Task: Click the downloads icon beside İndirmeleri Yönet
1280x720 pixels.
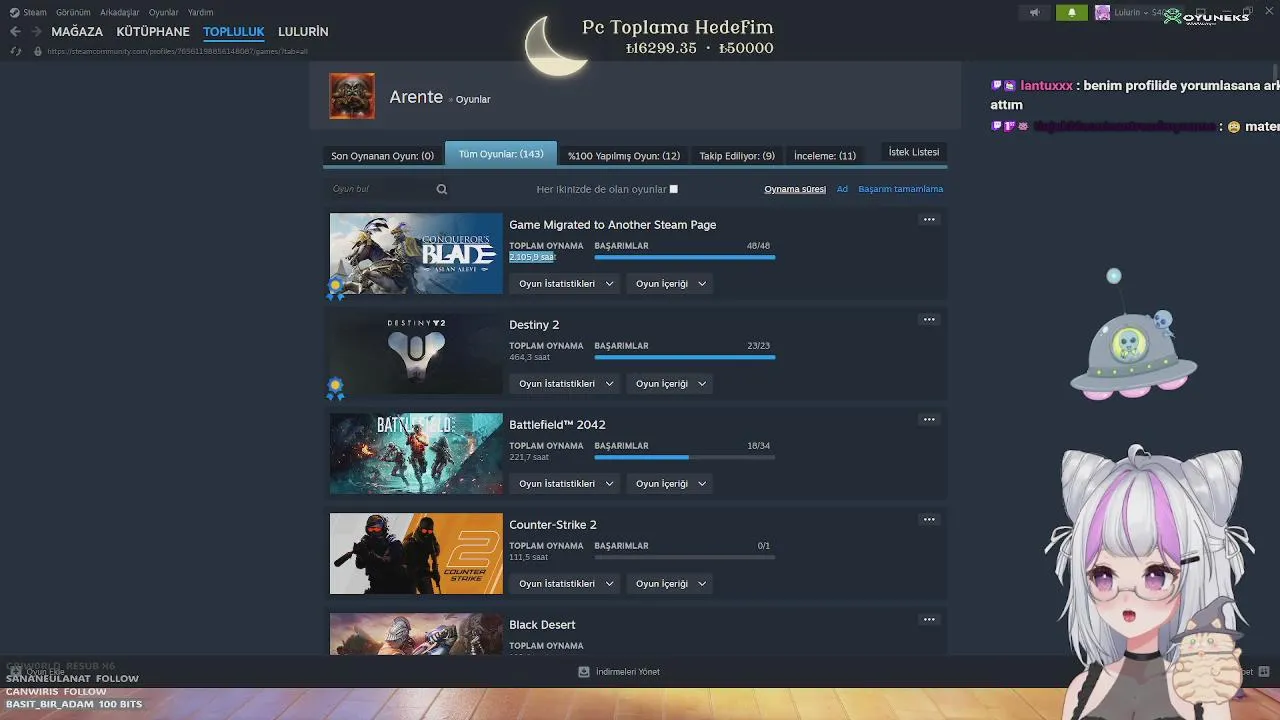Action: coord(584,672)
